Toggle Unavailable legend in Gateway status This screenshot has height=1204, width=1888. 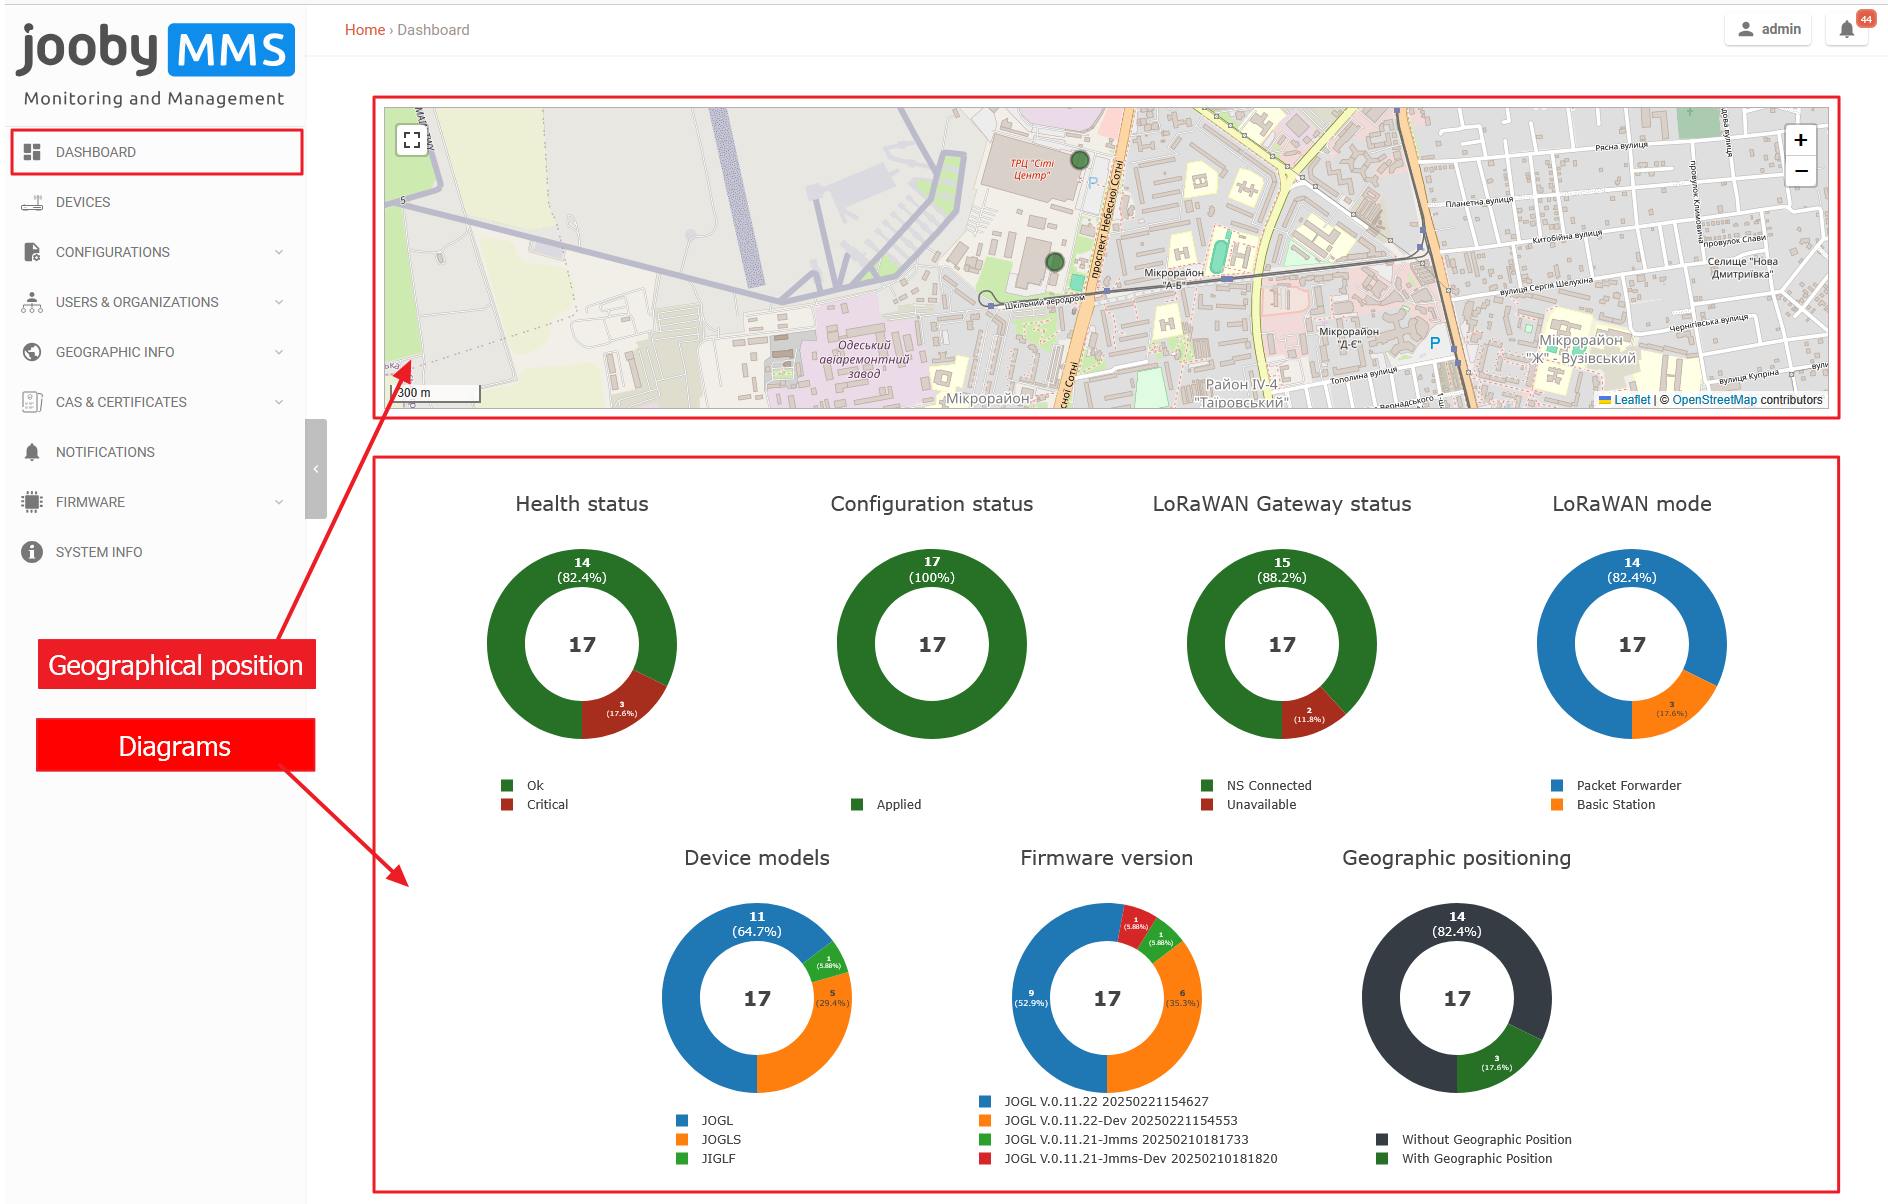point(1260,804)
